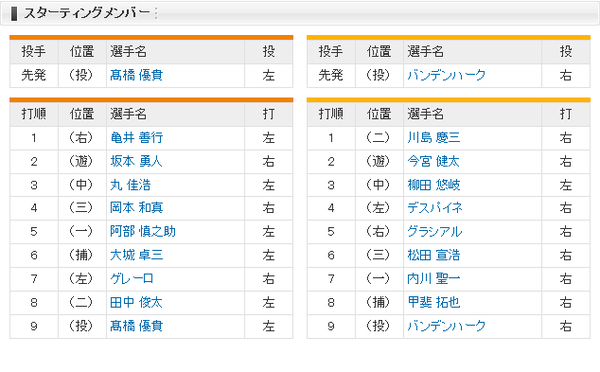Viewport: 600px width, 372px height.
Task: View 柳田 悠岐 player page
Action: (434, 185)
